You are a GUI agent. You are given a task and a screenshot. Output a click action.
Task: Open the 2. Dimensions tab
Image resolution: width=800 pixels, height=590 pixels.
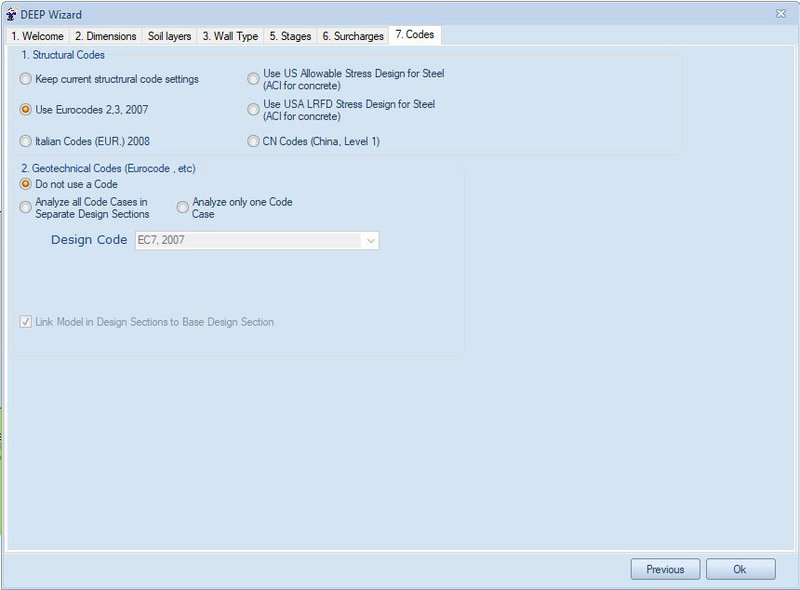coord(106,36)
